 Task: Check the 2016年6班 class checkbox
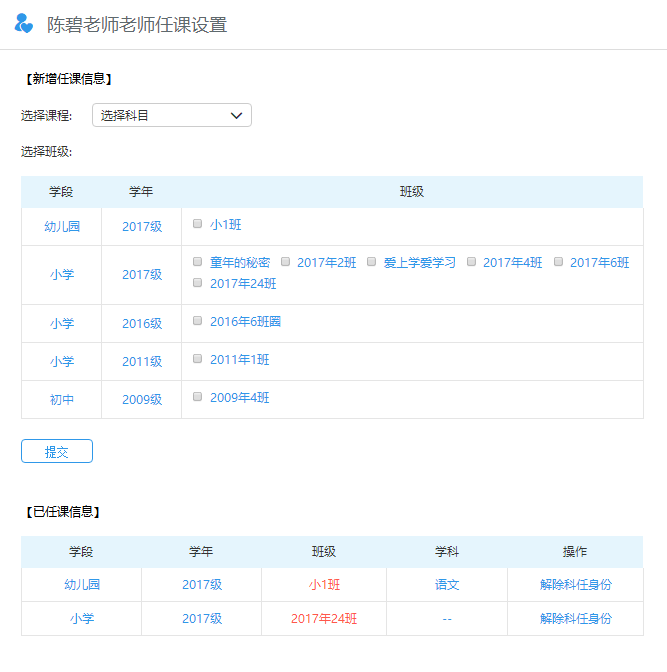198,321
